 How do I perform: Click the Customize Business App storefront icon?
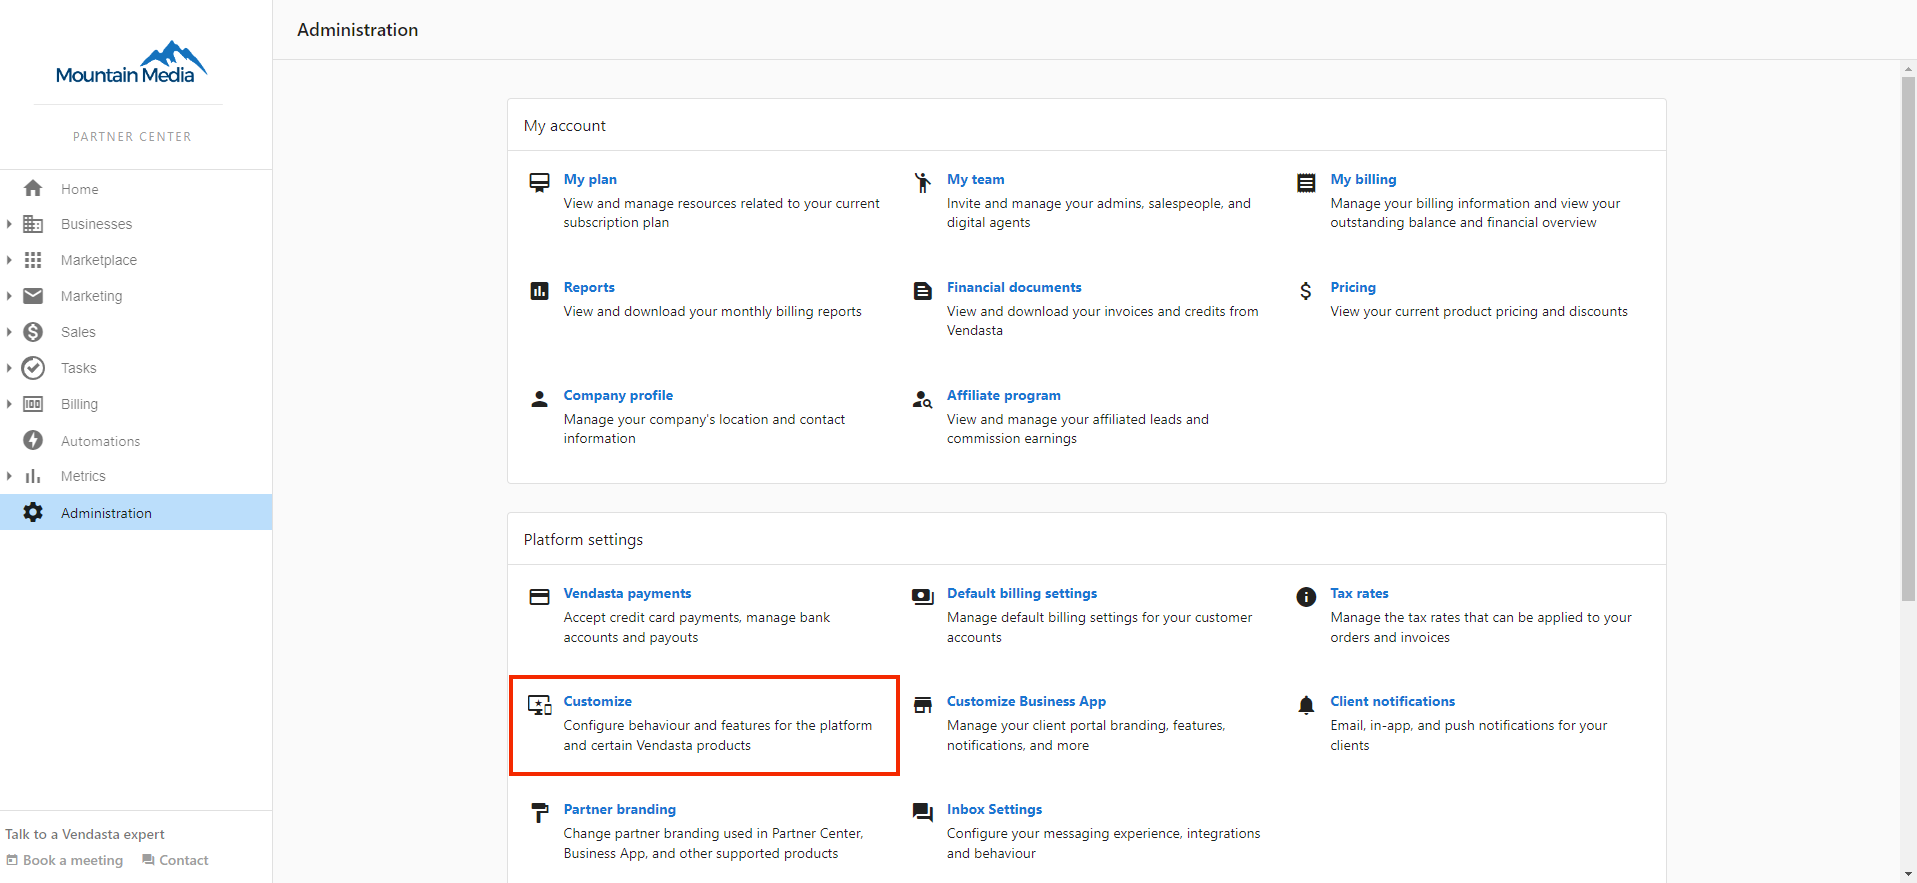pos(922,705)
